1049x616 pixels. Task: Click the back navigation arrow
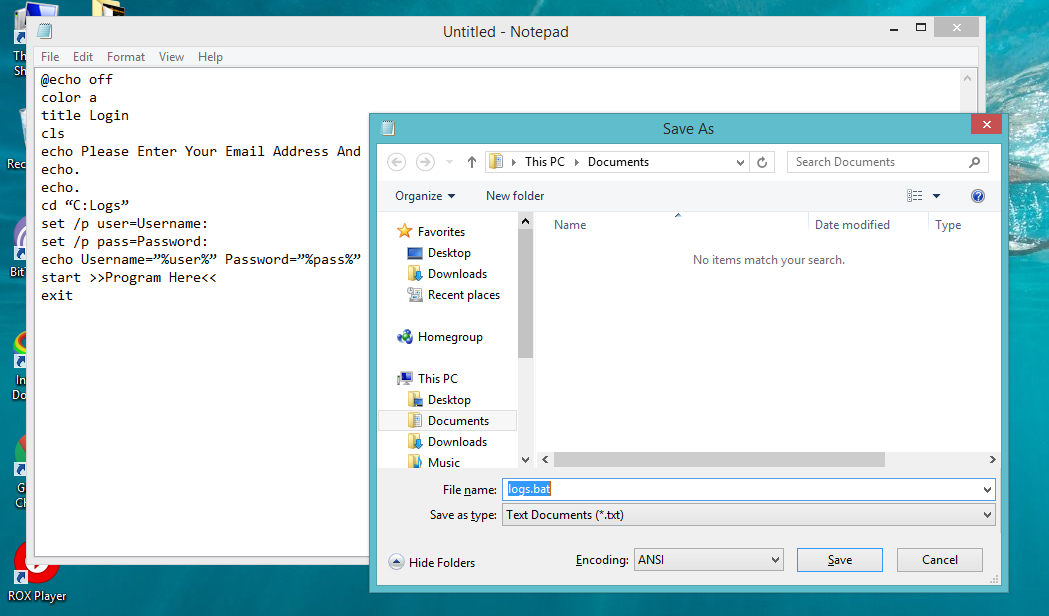[396, 161]
